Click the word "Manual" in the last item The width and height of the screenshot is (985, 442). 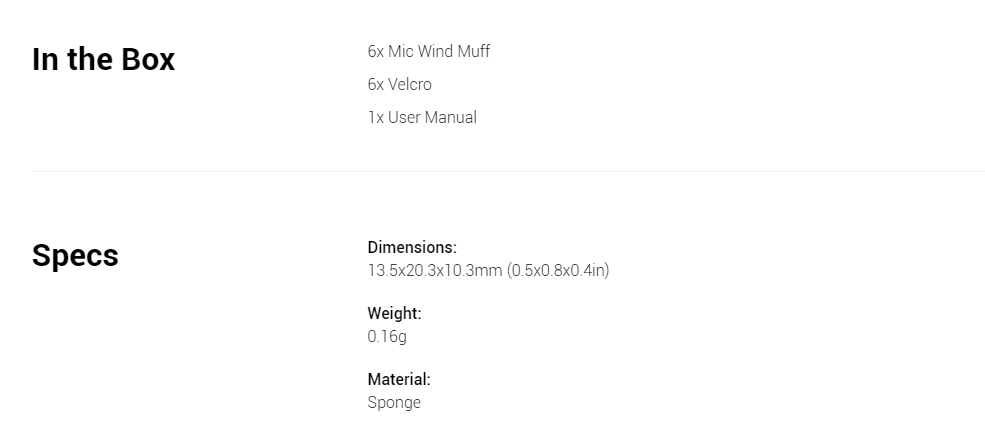(x=454, y=117)
